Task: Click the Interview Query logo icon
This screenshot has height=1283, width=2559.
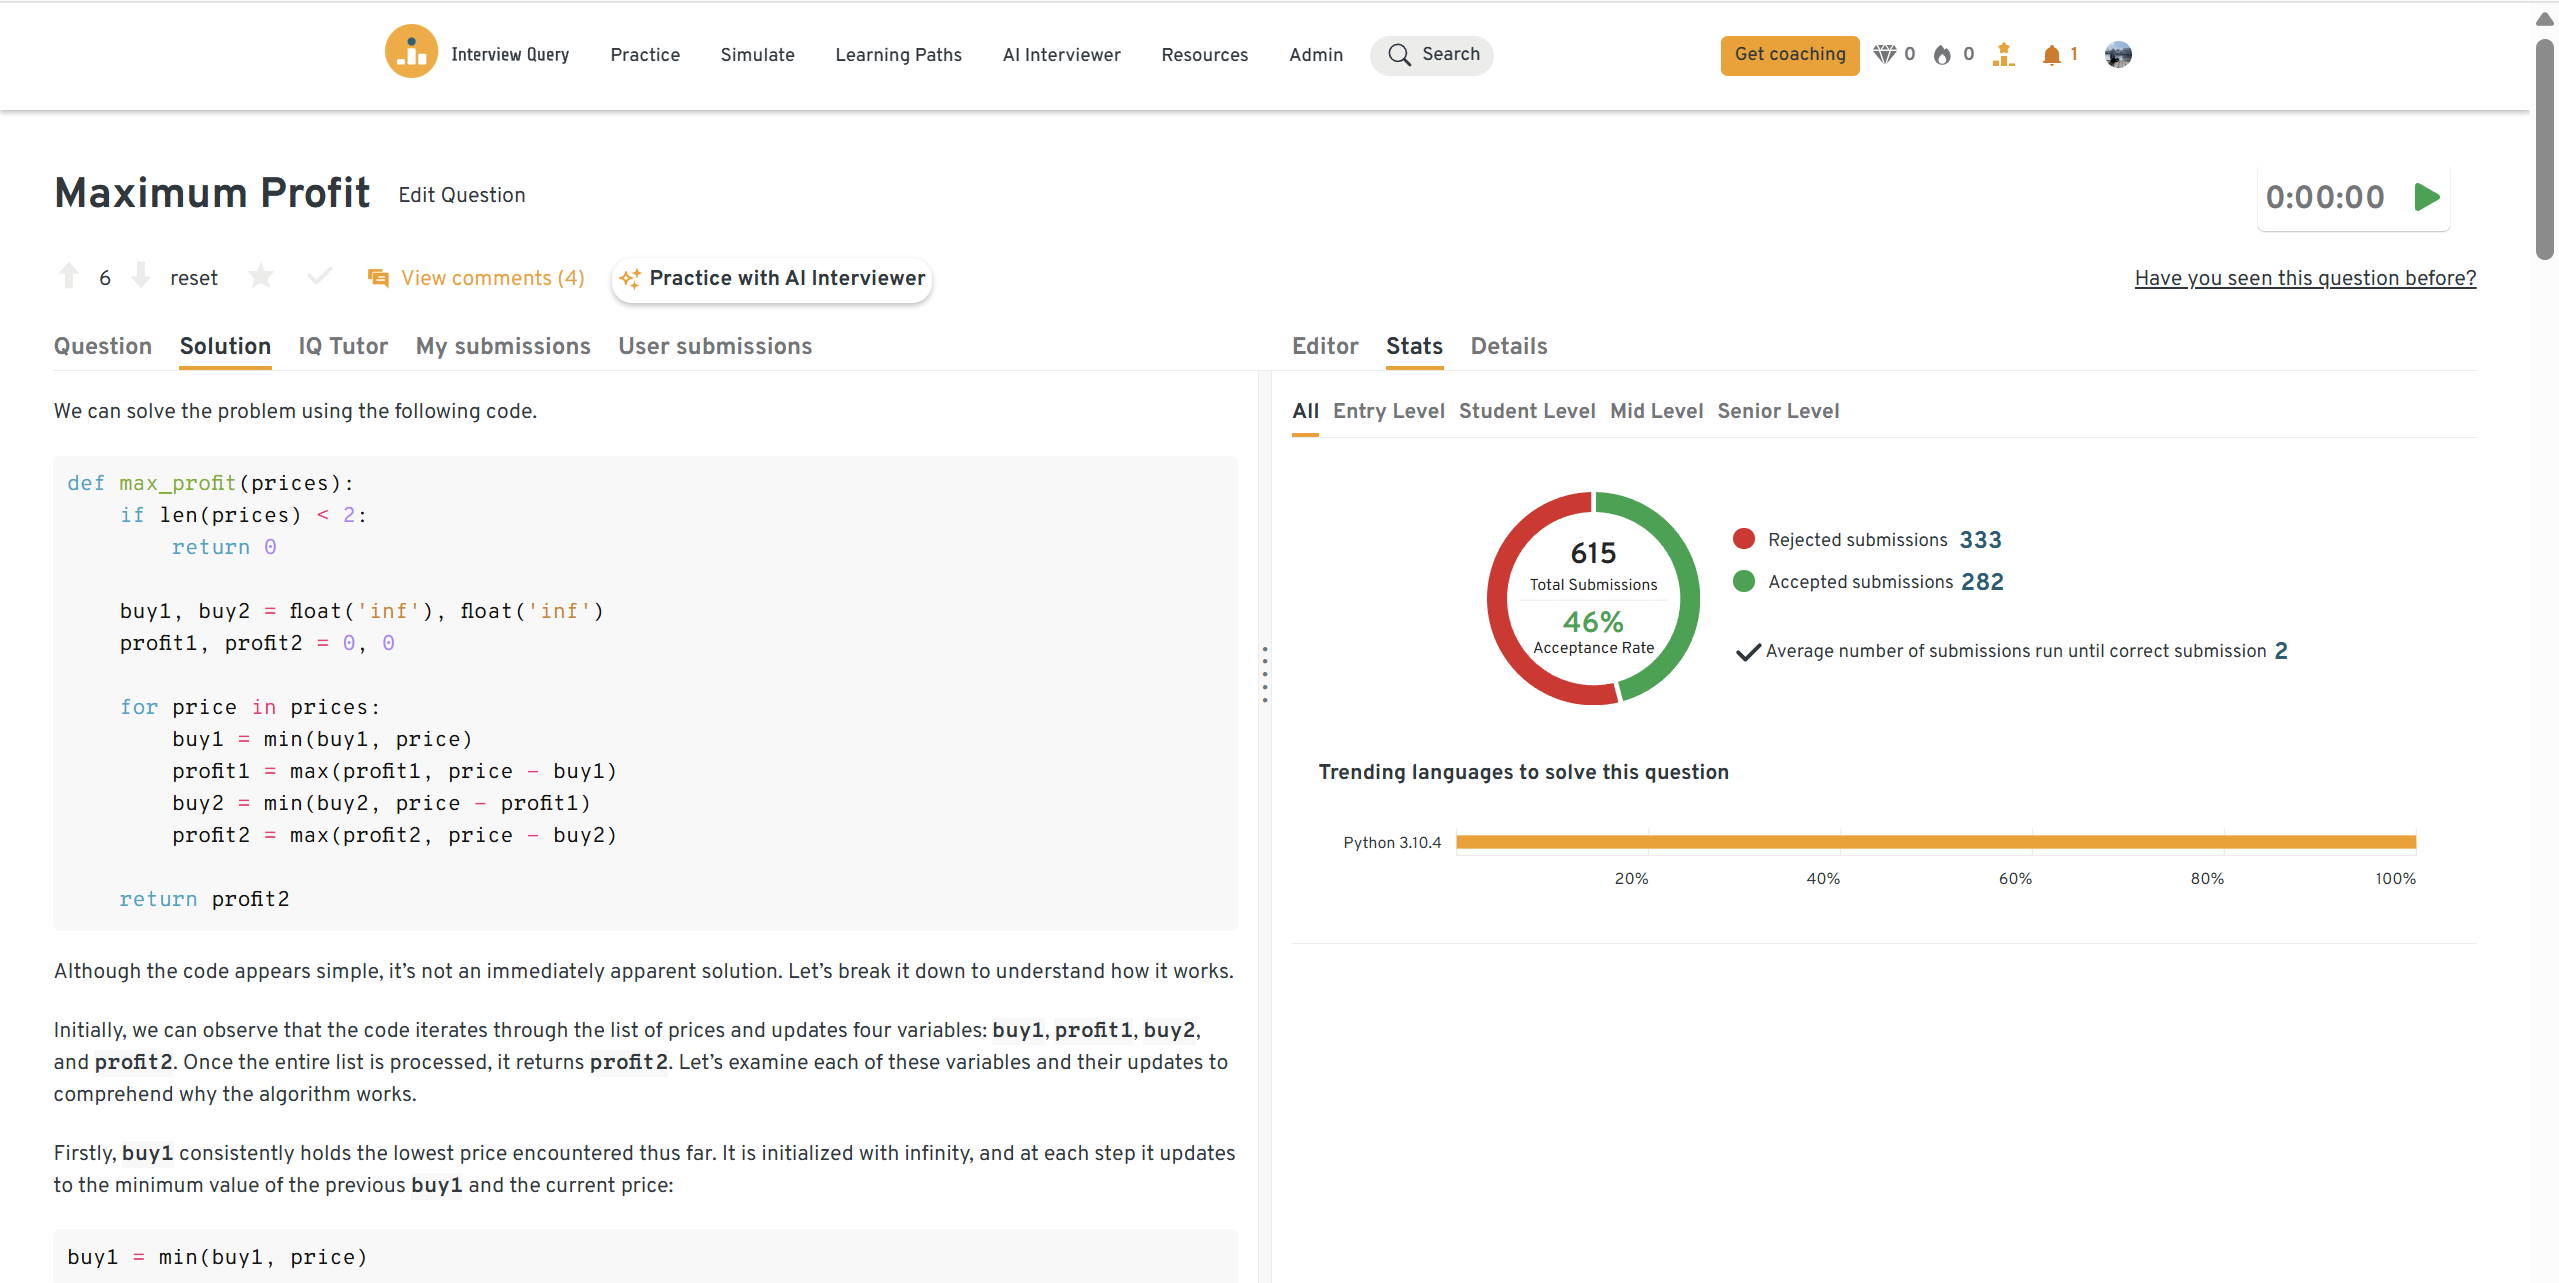Action: (x=411, y=52)
